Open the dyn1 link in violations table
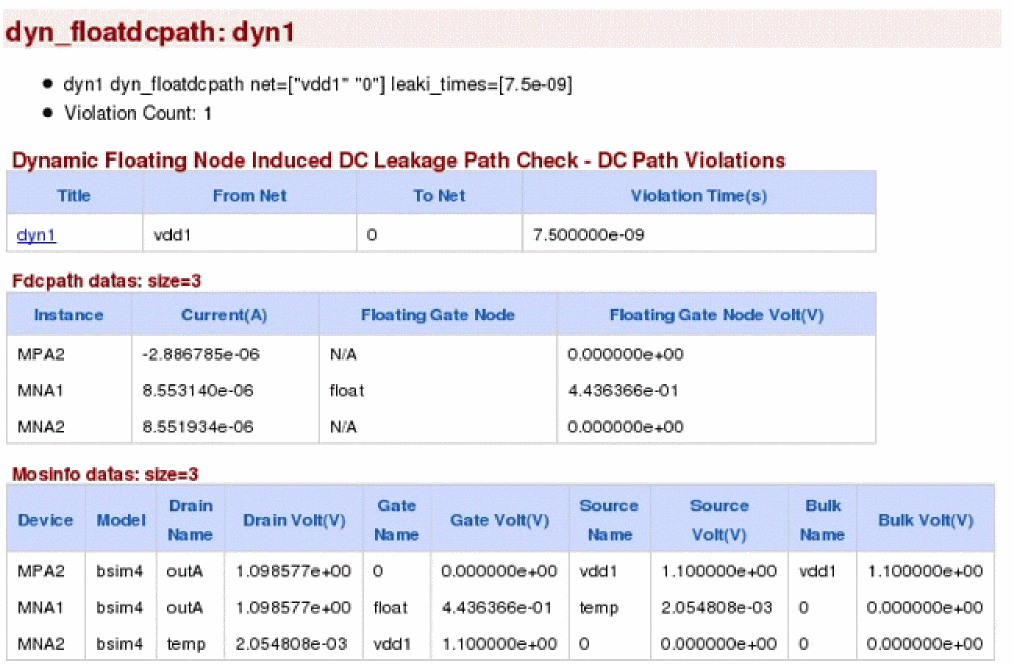 [36, 235]
